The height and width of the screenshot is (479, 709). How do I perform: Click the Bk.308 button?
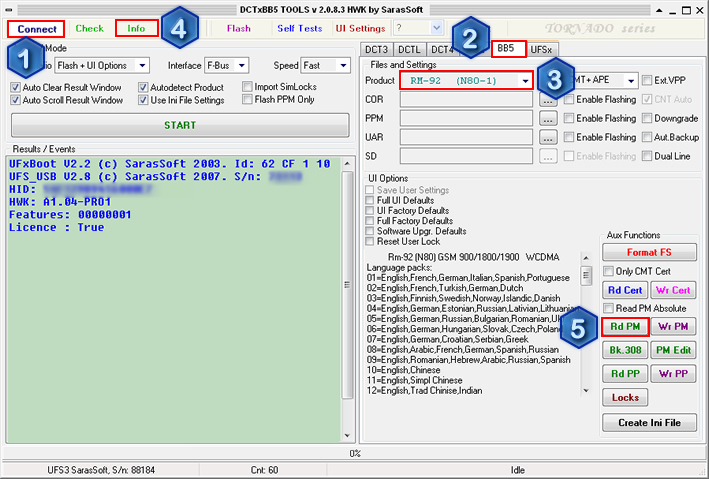click(625, 350)
